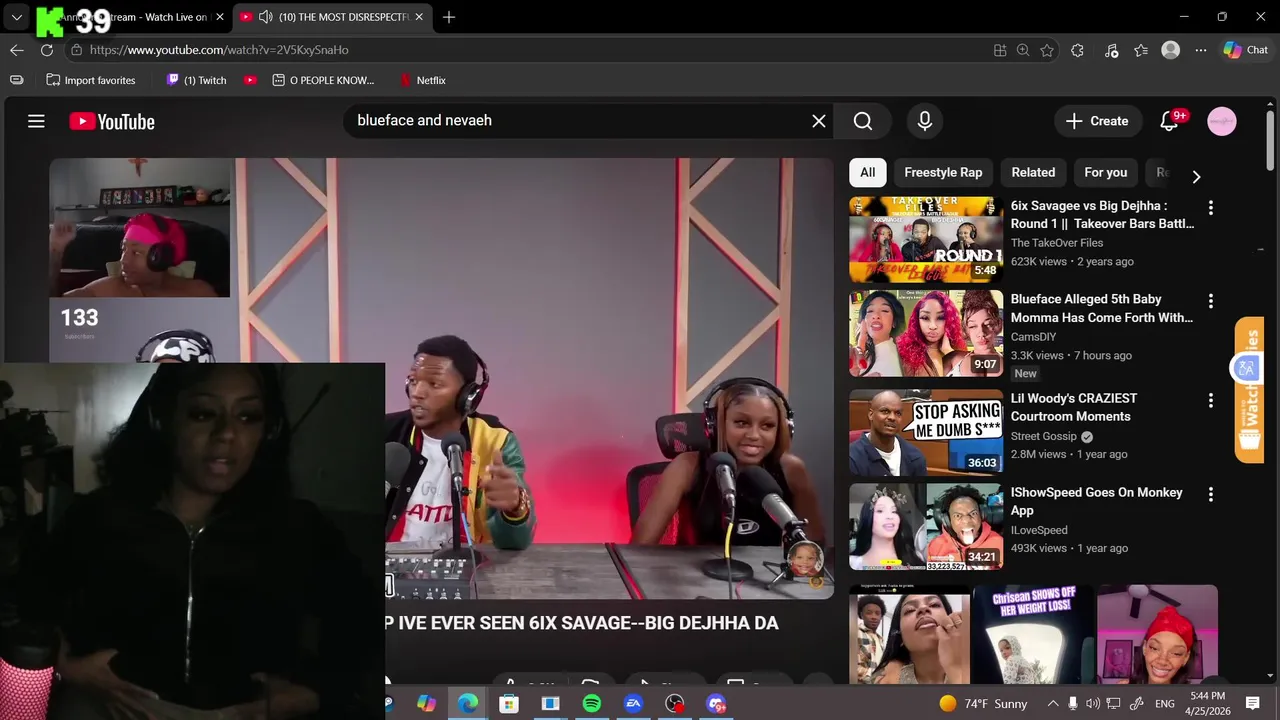Show hidden system tray icons
Image resolution: width=1280 pixels, height=720 pixels.
point(1052,704)
